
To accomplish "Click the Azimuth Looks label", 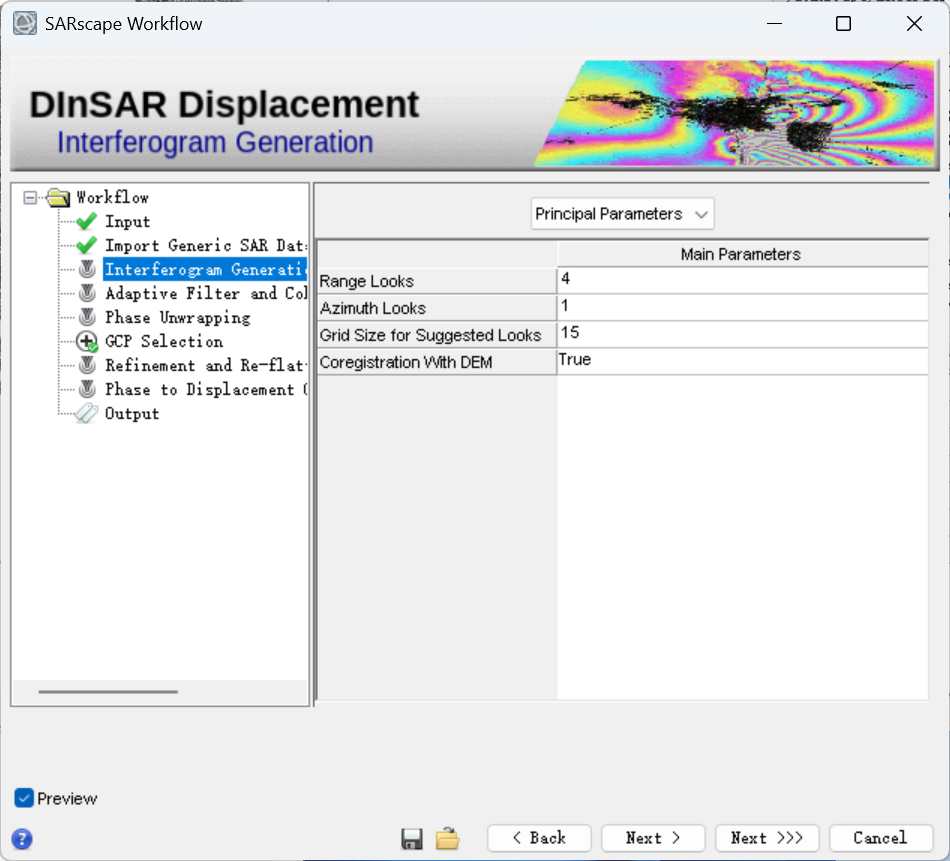I will 373,308.
